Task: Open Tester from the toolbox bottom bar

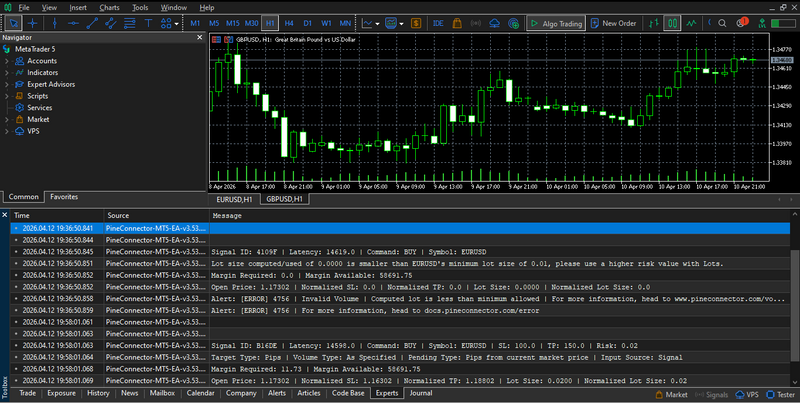Action: point(781,394)
